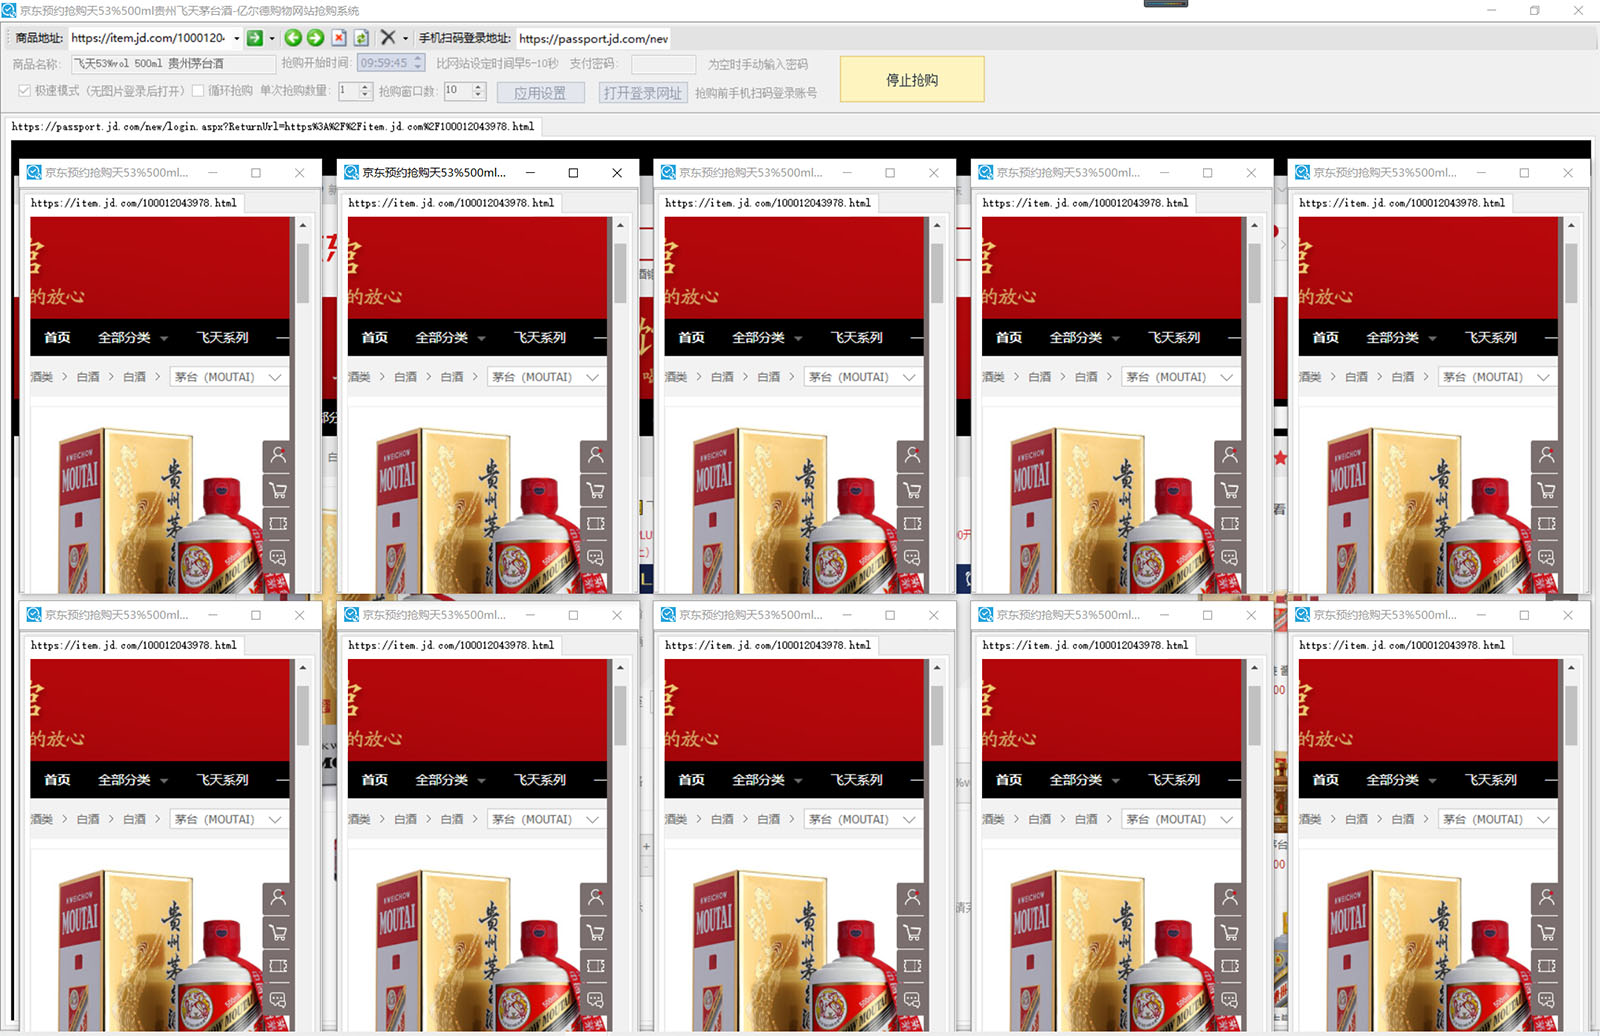
Task: Open dropdown arrow beside the green go icon
Action: [x=272, y=39]
